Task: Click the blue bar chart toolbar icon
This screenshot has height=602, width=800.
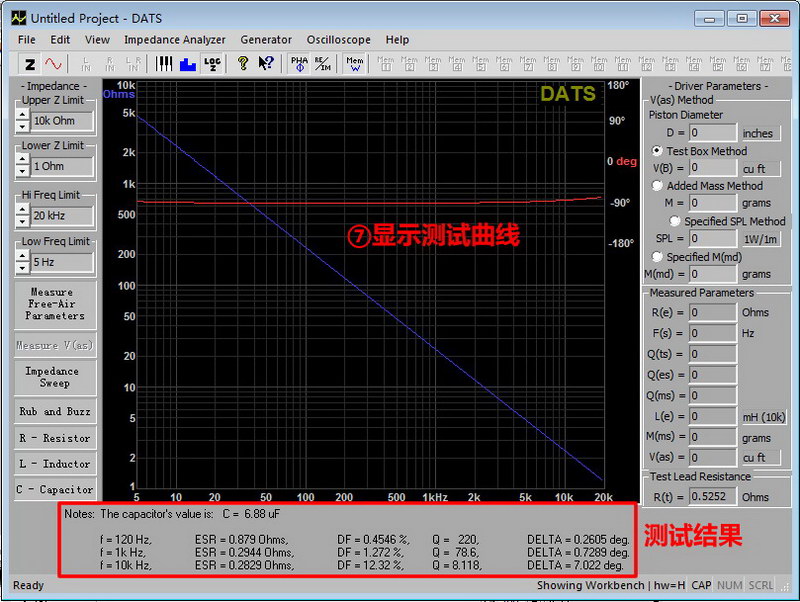Action: pyautogui.click(x=187, y=64)
